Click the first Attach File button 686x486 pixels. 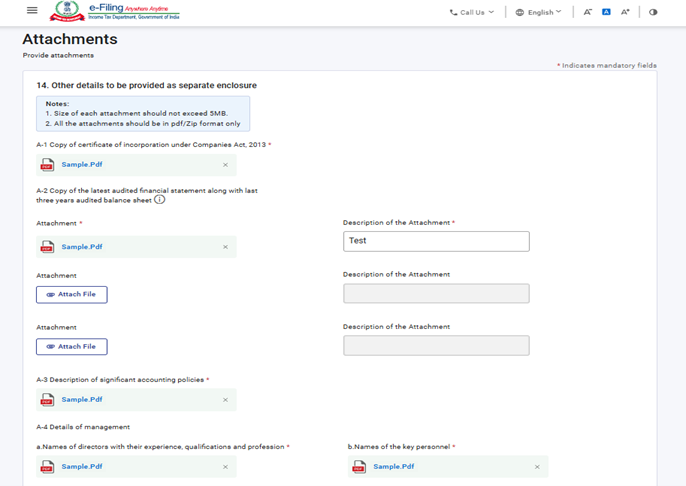point(72,294)
